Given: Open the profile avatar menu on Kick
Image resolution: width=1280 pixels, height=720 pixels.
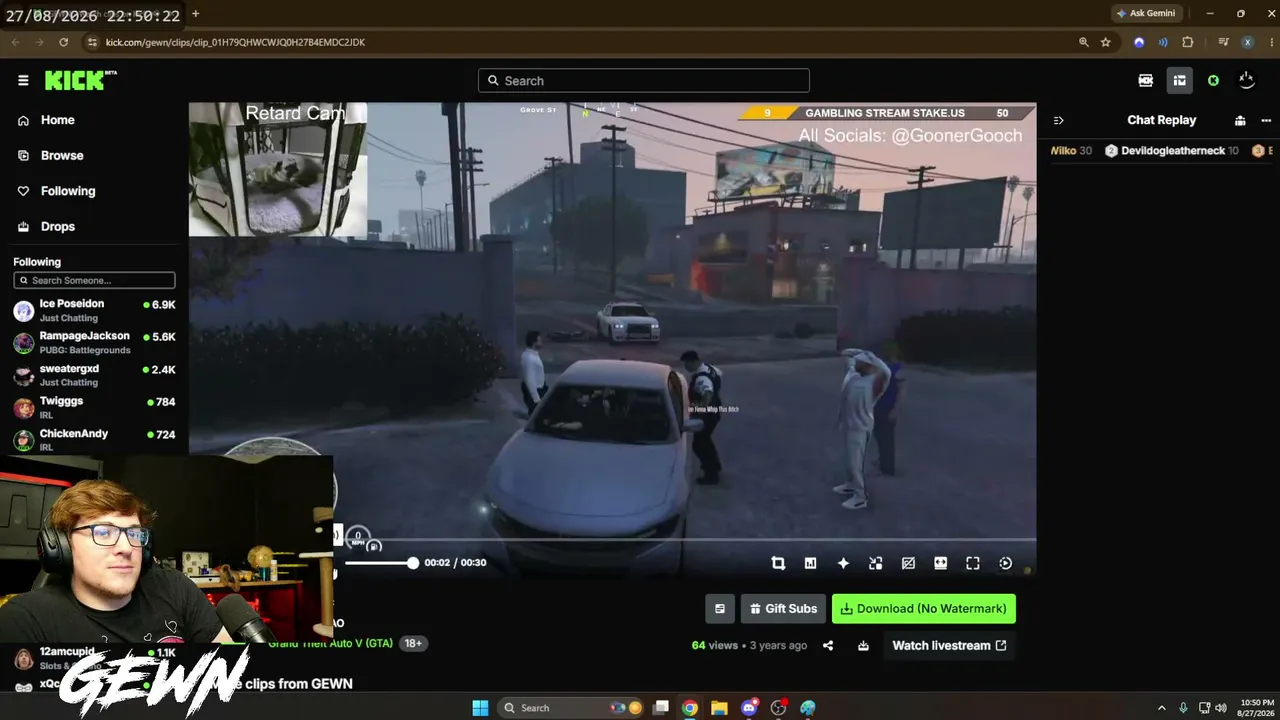Looking at the screenshot, I should click(x=1246, y=81).
